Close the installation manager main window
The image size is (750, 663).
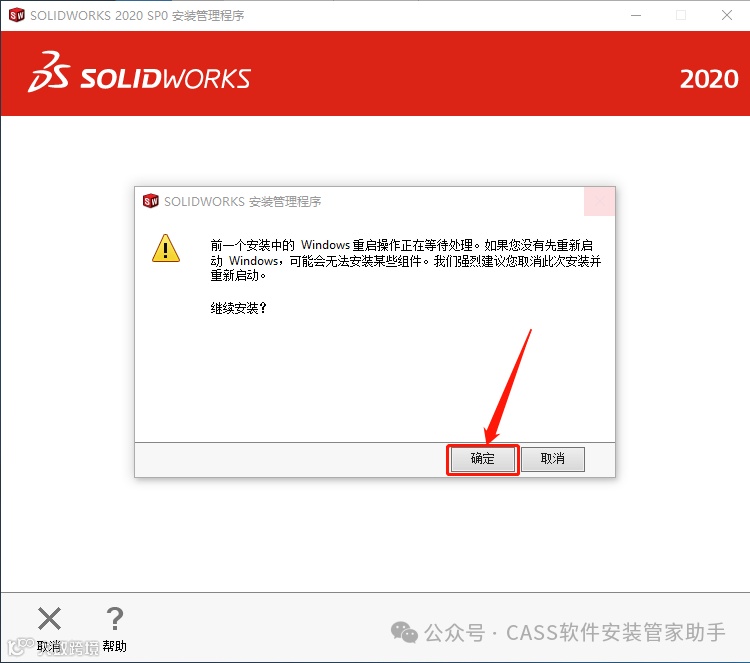(727, 15)
